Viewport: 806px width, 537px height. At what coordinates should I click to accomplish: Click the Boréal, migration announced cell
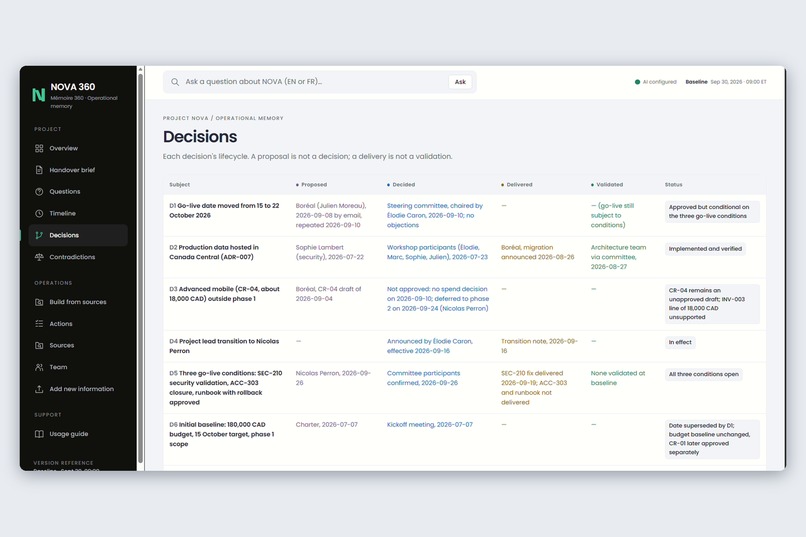pyautogui.click(x=538, y=252)
